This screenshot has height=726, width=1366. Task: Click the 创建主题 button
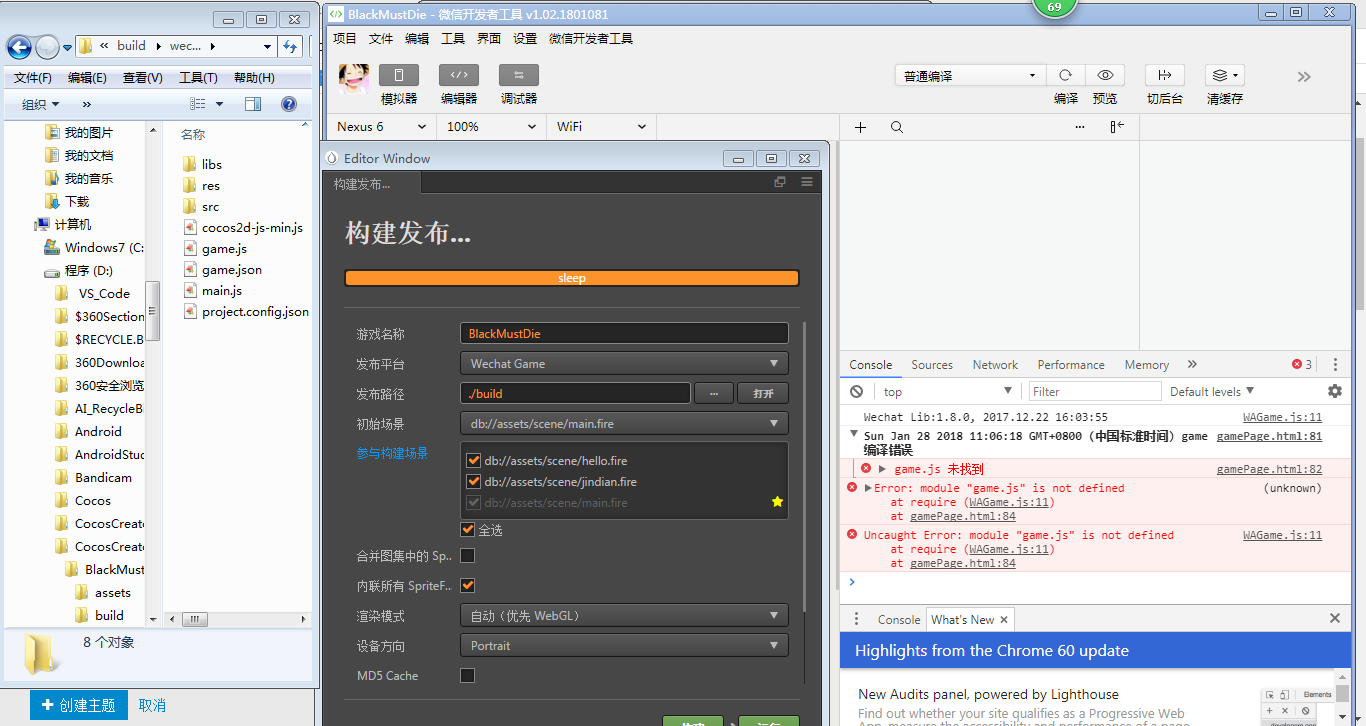coord(79,705)
